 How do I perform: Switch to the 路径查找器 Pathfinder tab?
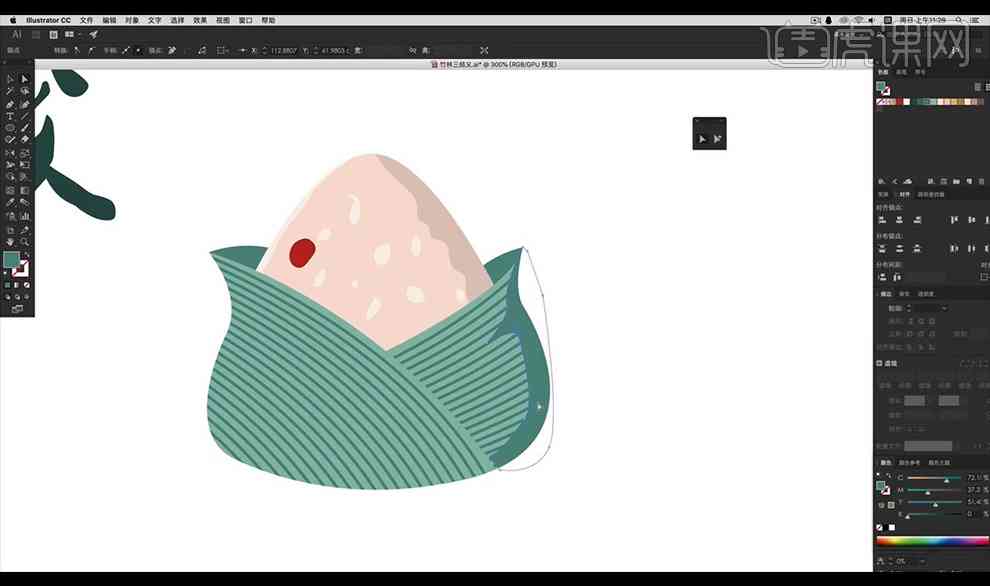(x=931, y=194)
